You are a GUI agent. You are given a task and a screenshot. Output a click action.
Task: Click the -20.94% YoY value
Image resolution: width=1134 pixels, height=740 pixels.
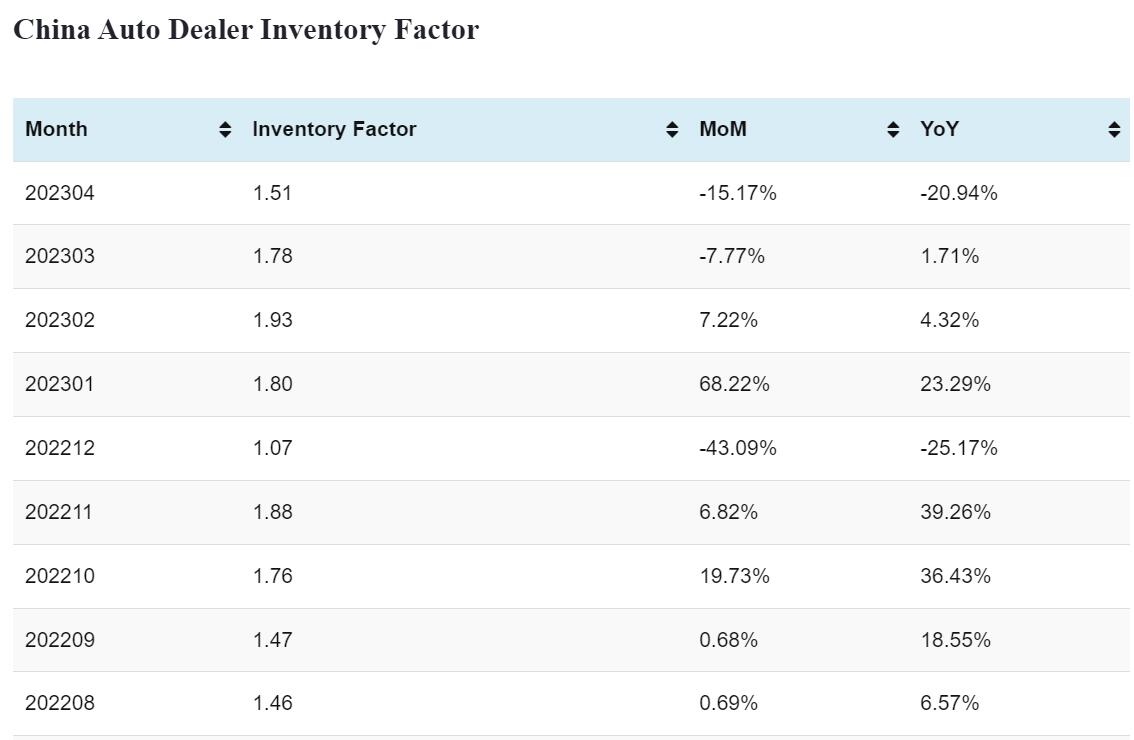[x=959, y=193]
